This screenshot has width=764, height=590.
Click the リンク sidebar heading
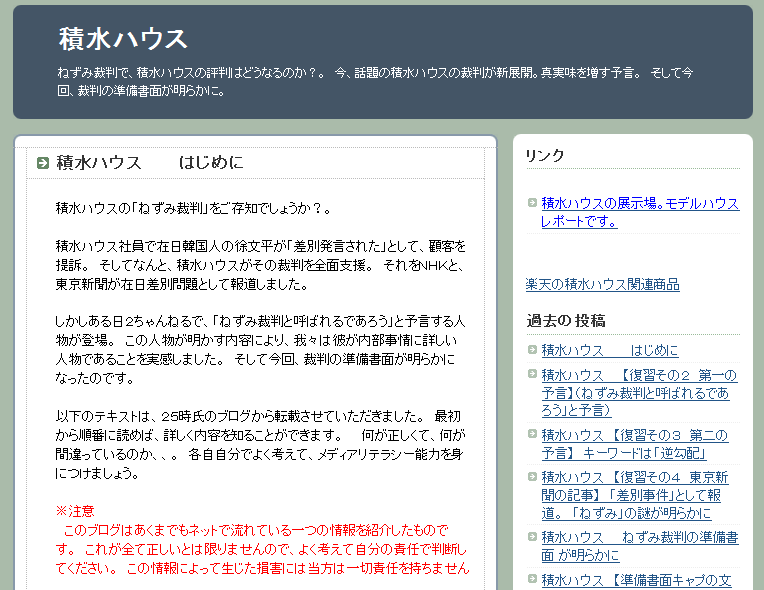(545, 155)
